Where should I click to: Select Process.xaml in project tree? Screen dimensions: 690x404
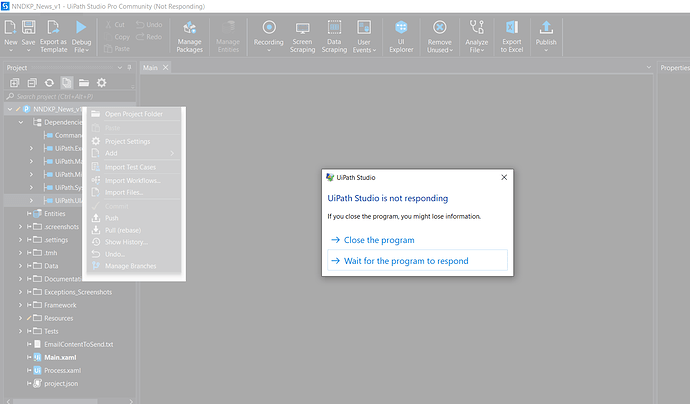62,371
